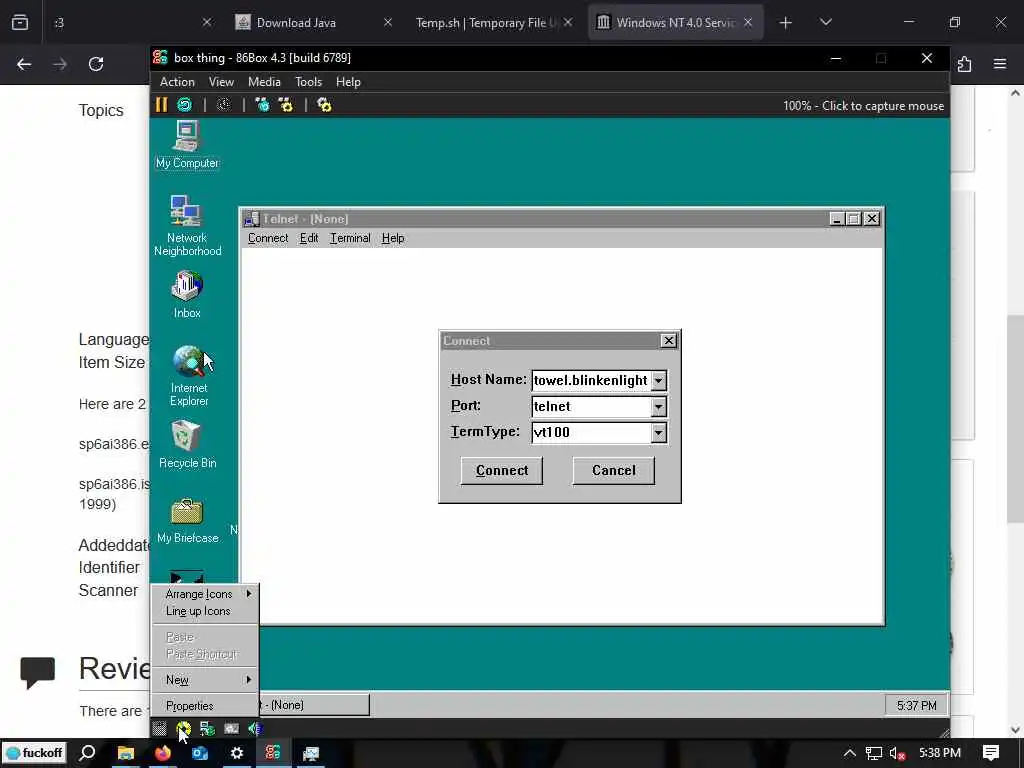Open Settings gear in Windows taskbar
This screenshot has height=768, width=1024.
(236, 753)
